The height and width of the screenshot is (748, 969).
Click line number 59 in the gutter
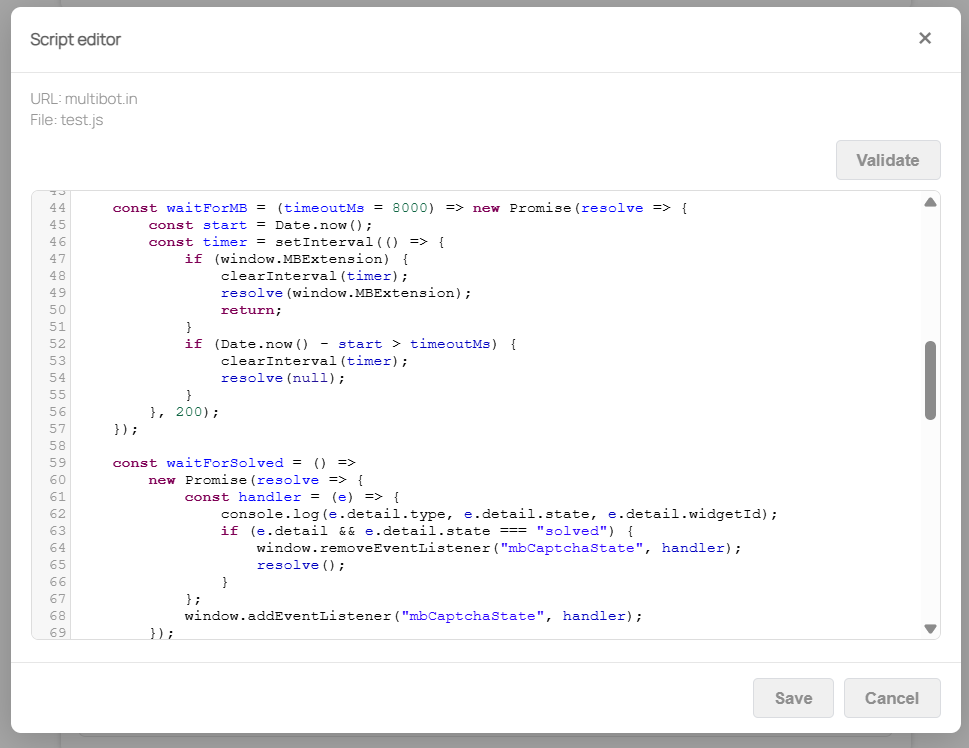pyautogui.click(x=58, y=462)
